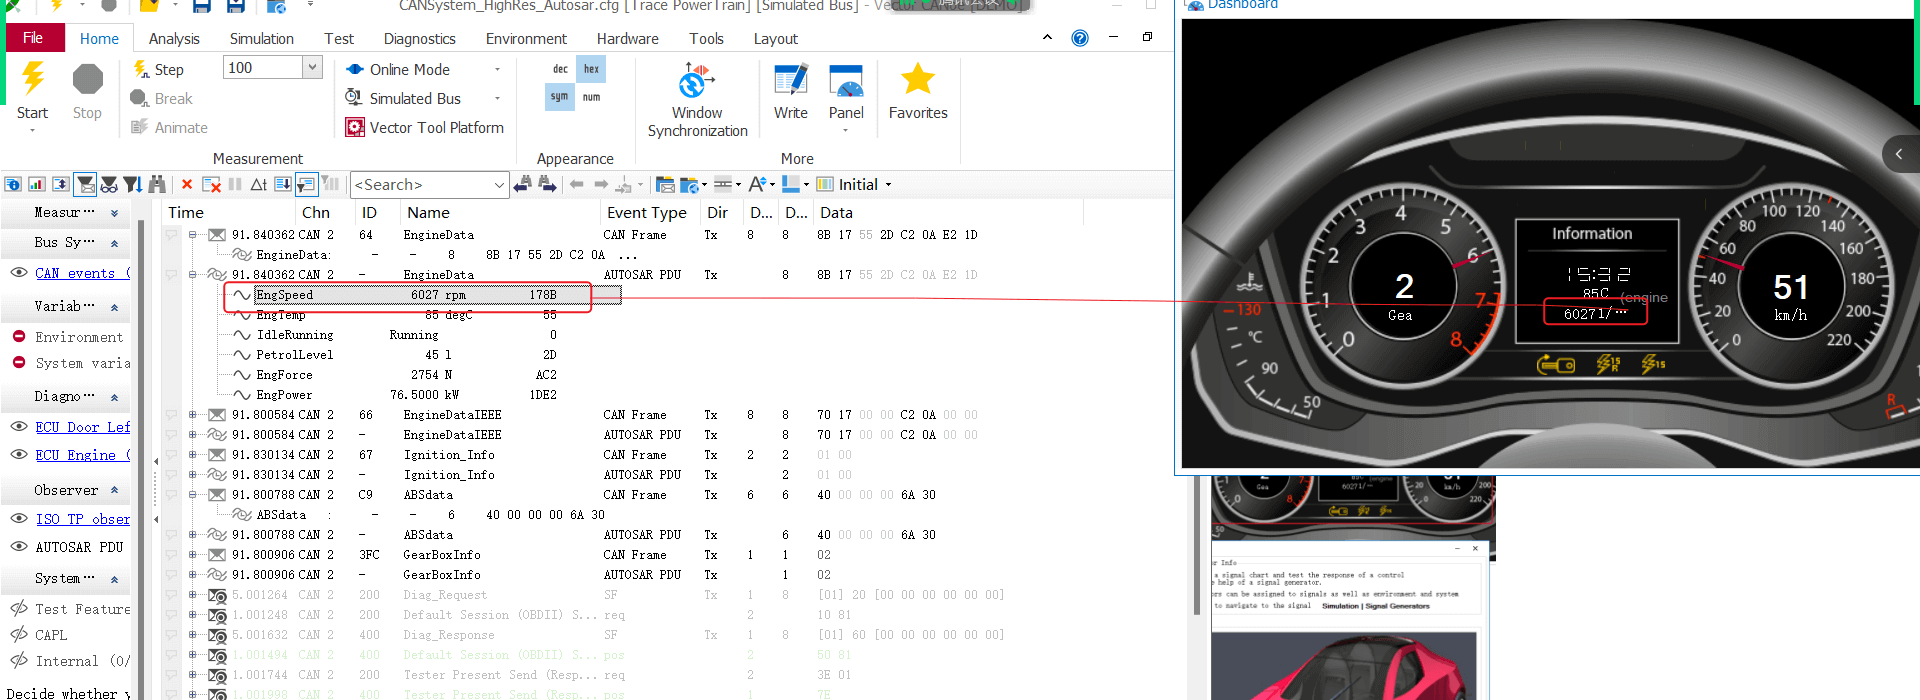
Task: Click the funnel filter sort icon
Action: (133, 184)
